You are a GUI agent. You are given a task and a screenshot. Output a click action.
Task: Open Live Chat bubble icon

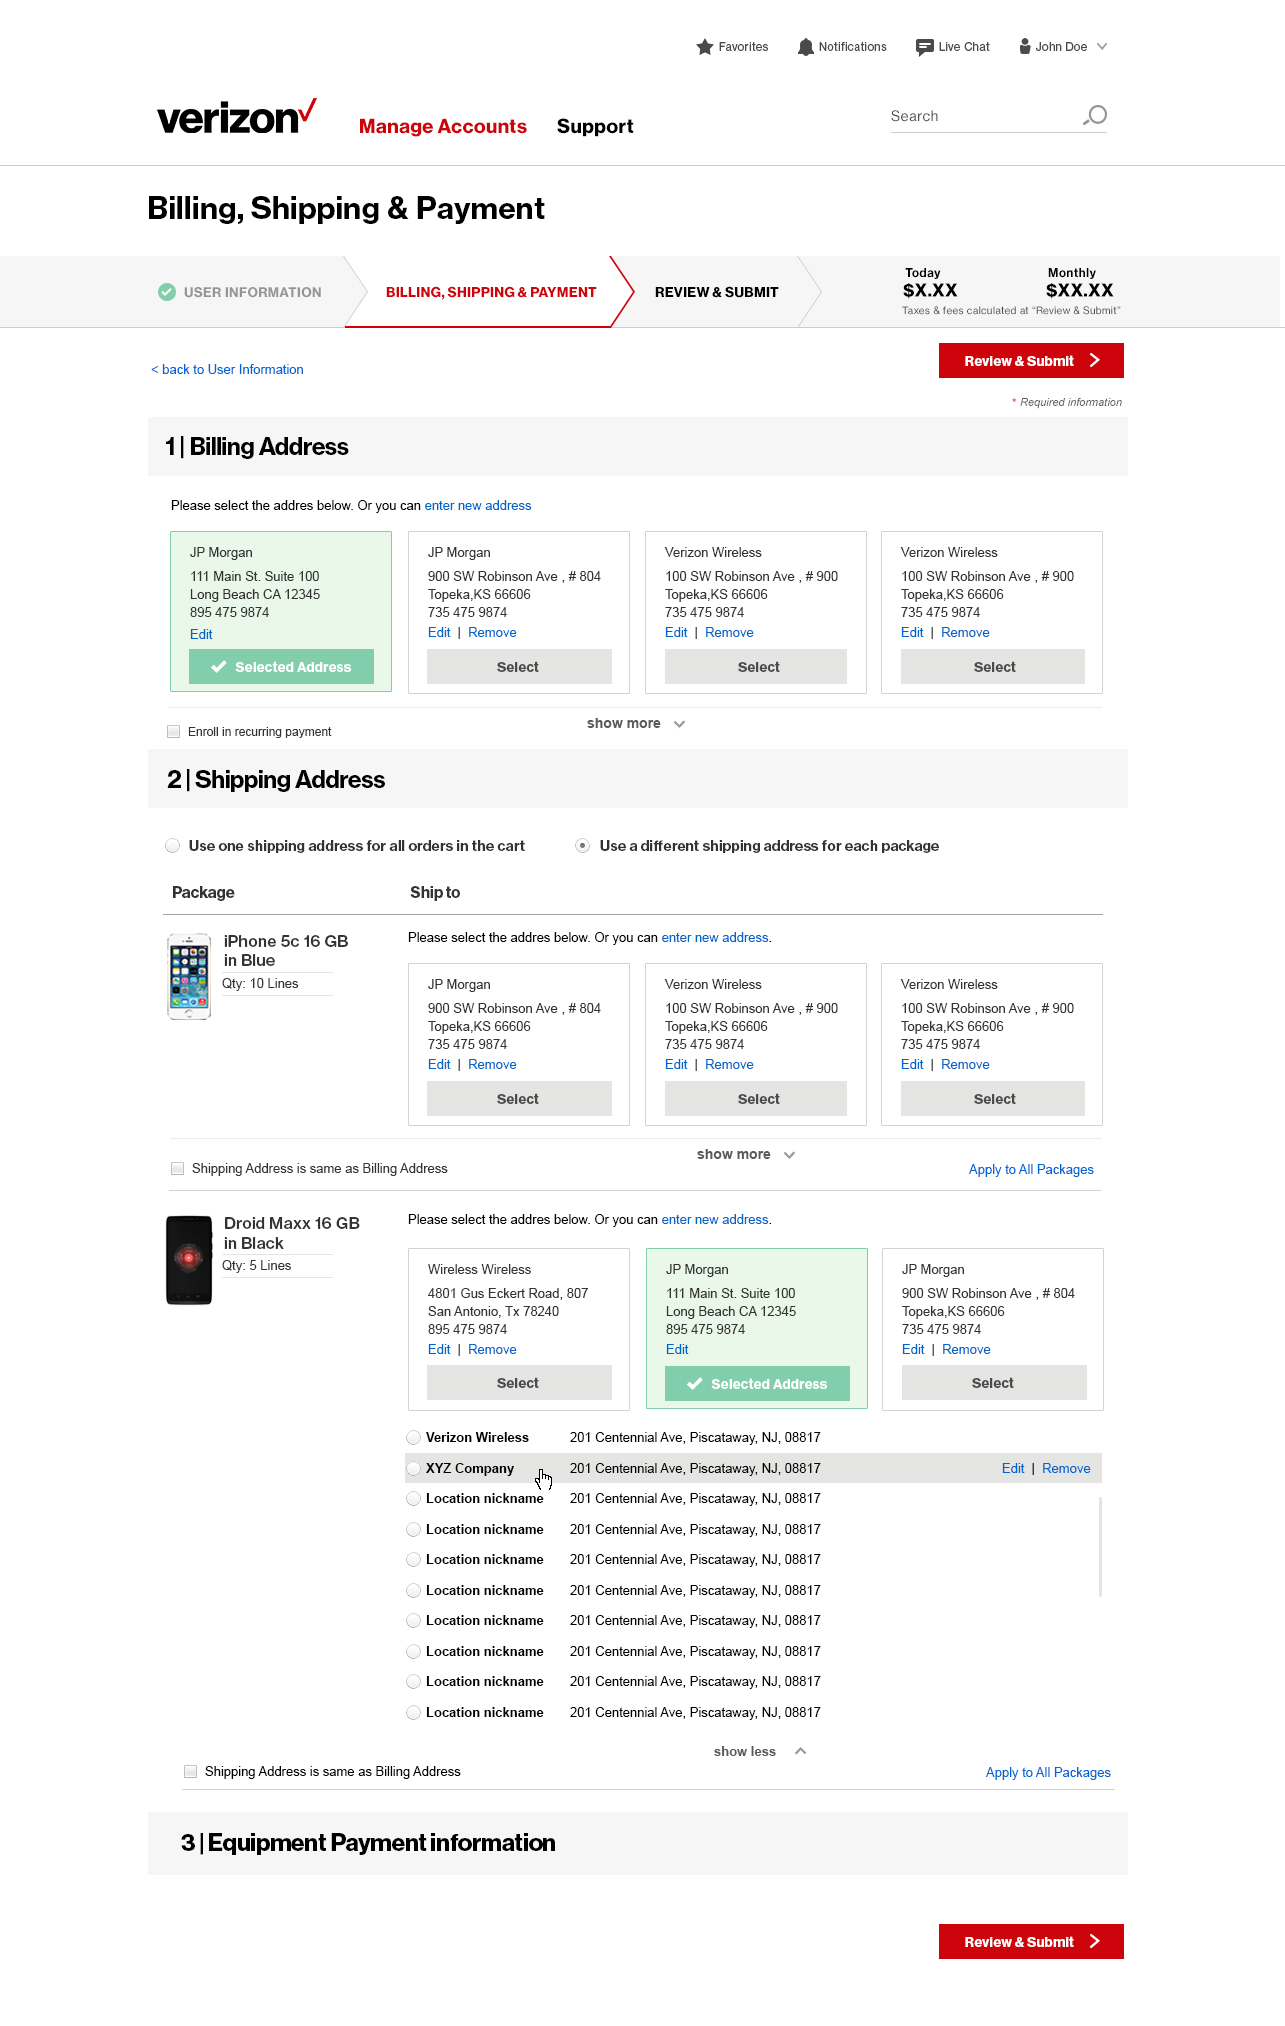pyautogui.click(x=924, y=47)
